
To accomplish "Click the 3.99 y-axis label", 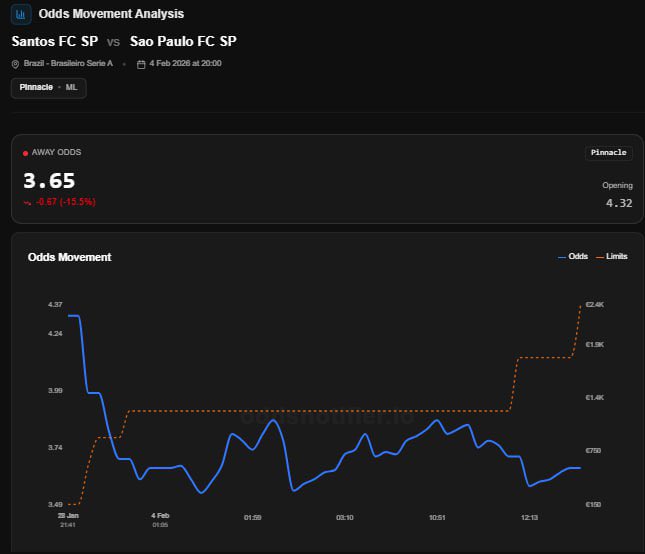I will point(55,390).
